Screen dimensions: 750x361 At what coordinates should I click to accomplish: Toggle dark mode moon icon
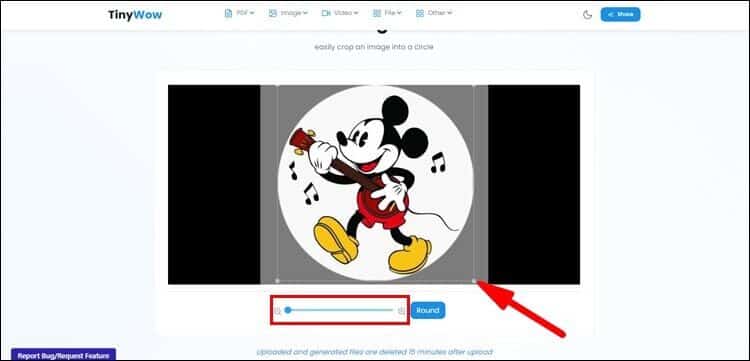click(x=587, y=15)
